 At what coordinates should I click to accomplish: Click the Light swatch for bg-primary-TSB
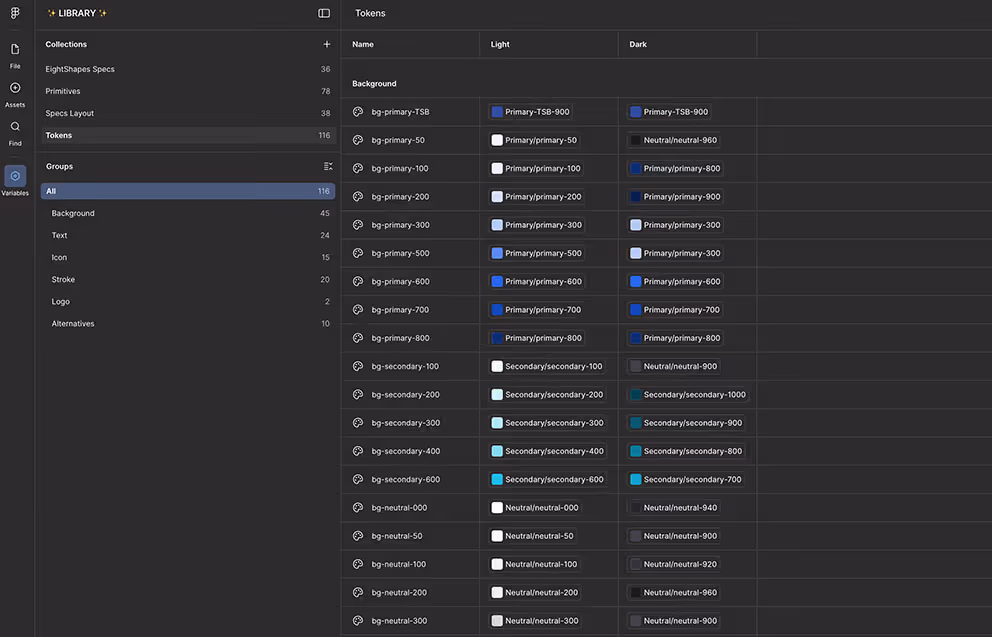497,112
